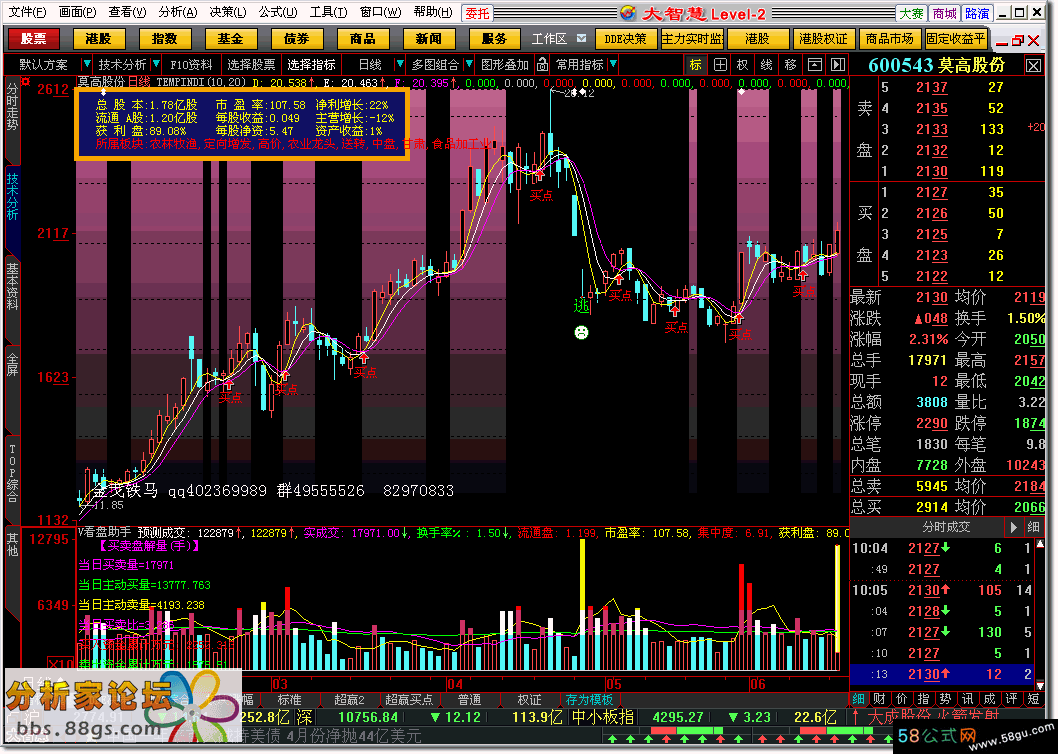The width and height of the screenshot is (1058, 754).
Task: Open the 债券 bonds section
Action: coord(297,38)
